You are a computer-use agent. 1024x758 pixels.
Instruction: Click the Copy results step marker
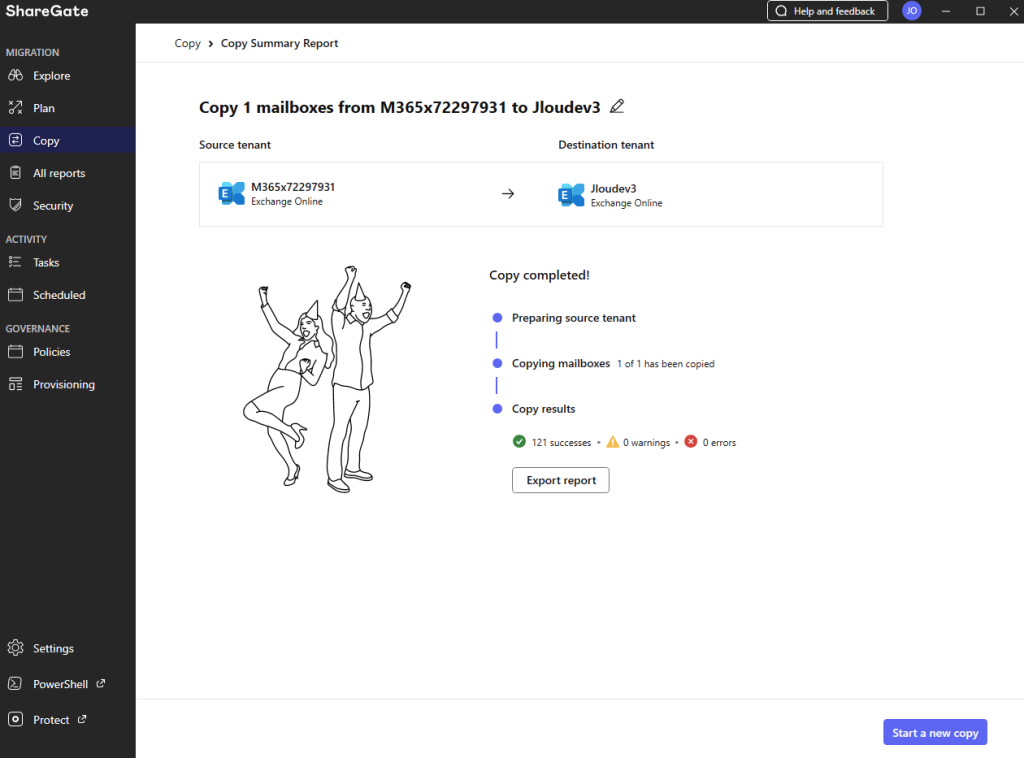click(x=497, y=409)
